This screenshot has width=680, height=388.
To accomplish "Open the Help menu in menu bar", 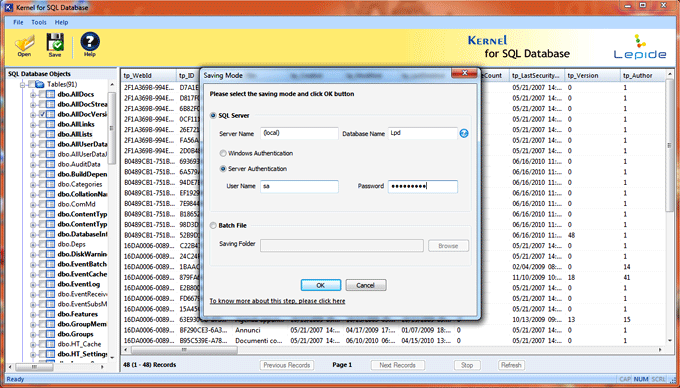I will pyautogui.click(x=61, y=22).
